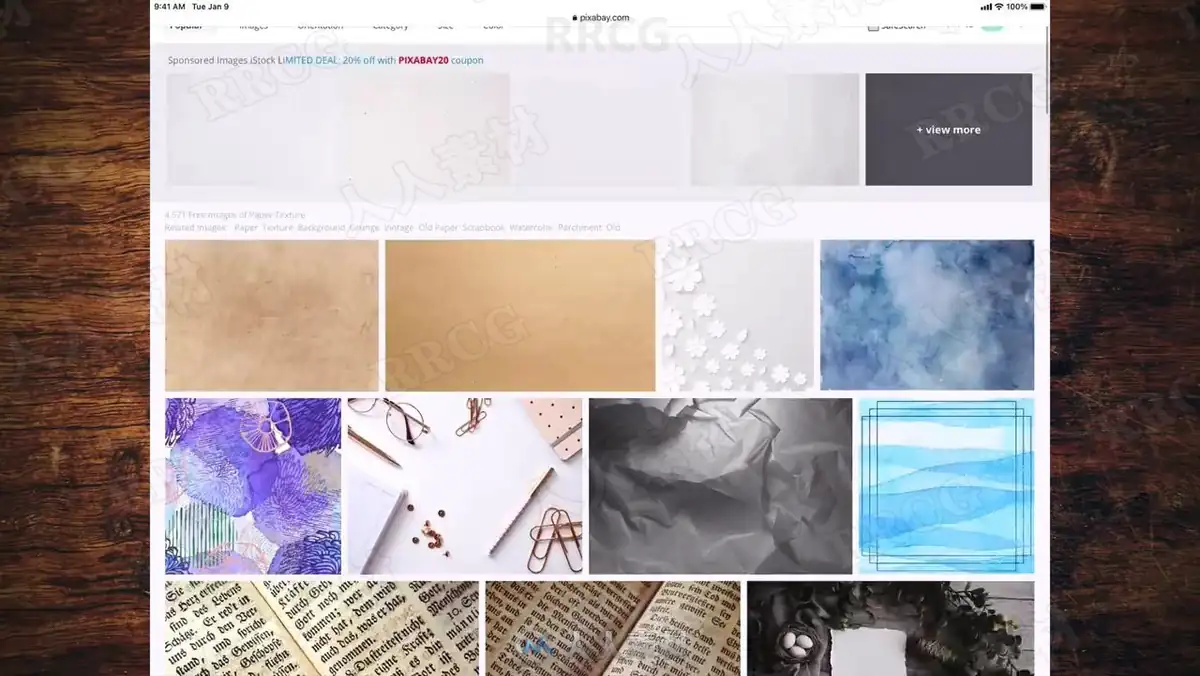
Task: Click the SafeSearch checkbox
Action: [873, 26]
